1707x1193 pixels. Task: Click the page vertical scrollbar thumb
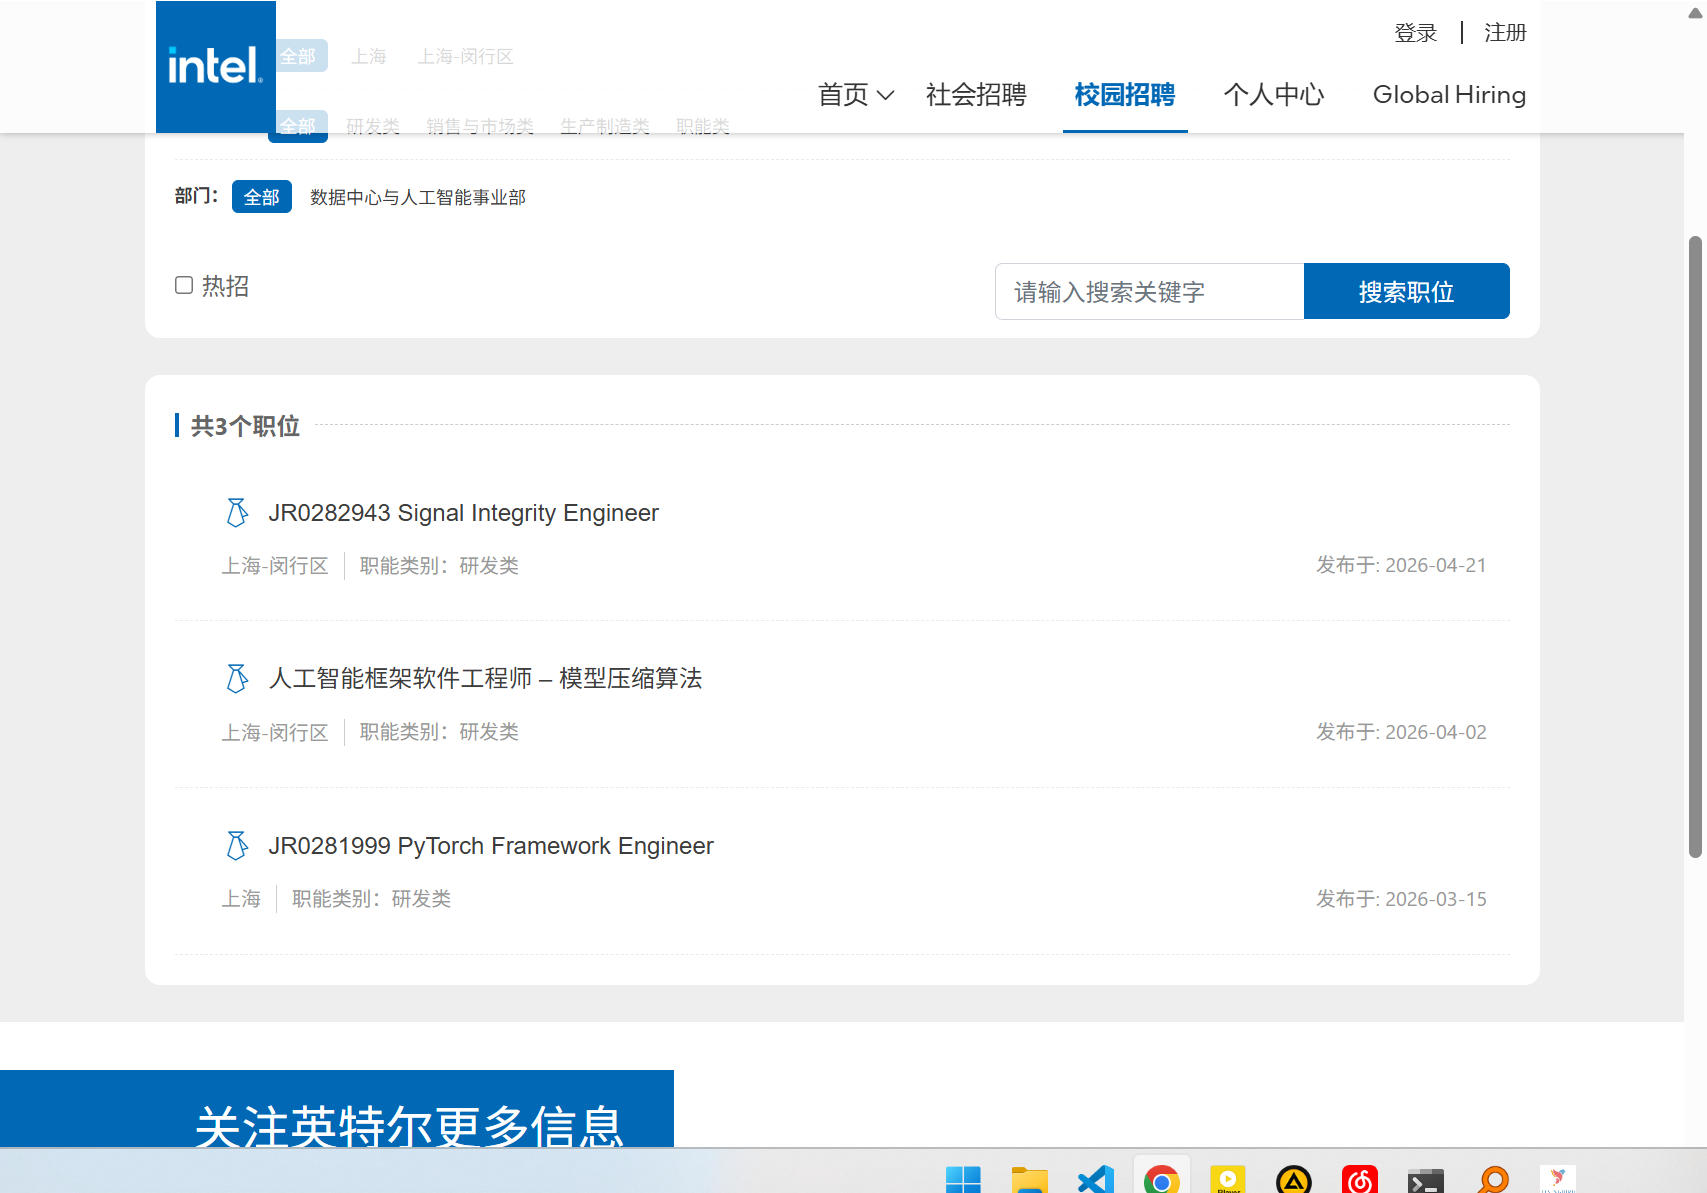(x=1694, y=546)
